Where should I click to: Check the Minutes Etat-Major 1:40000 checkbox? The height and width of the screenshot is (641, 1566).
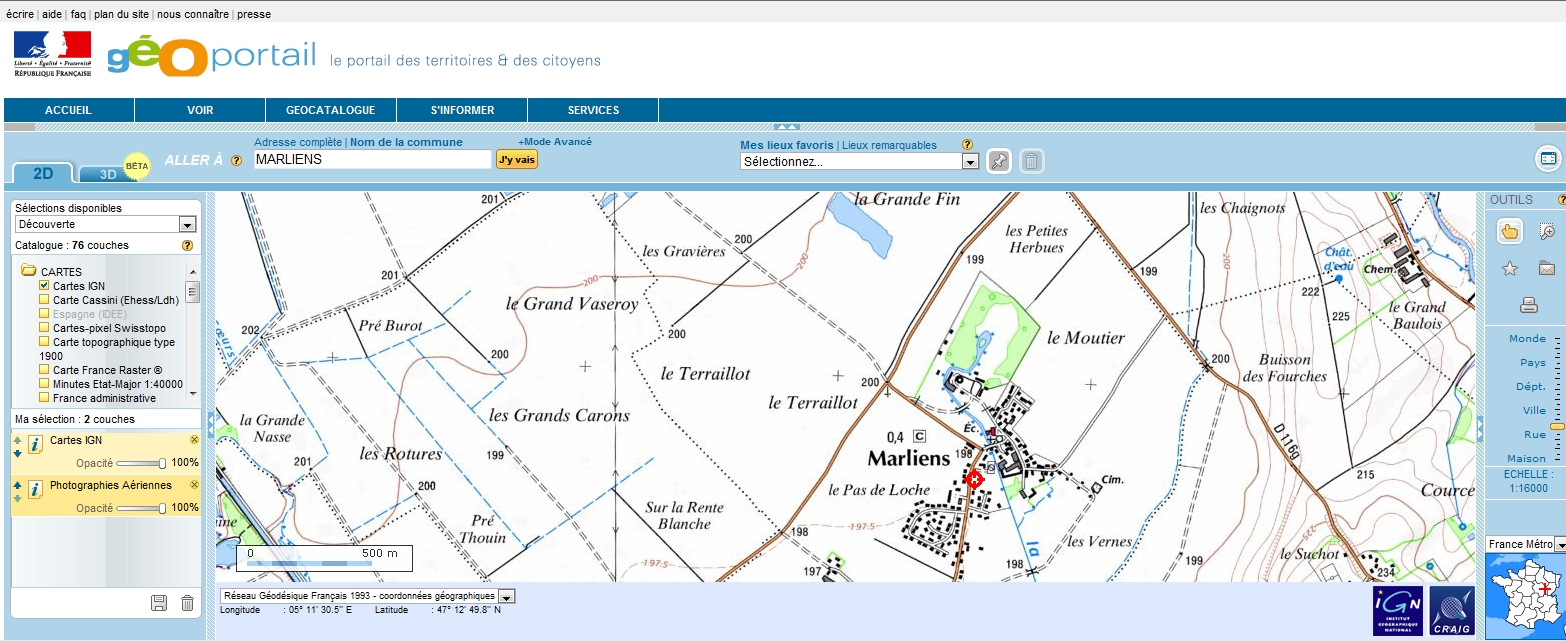pyautogui.click(x=44, y=384)
